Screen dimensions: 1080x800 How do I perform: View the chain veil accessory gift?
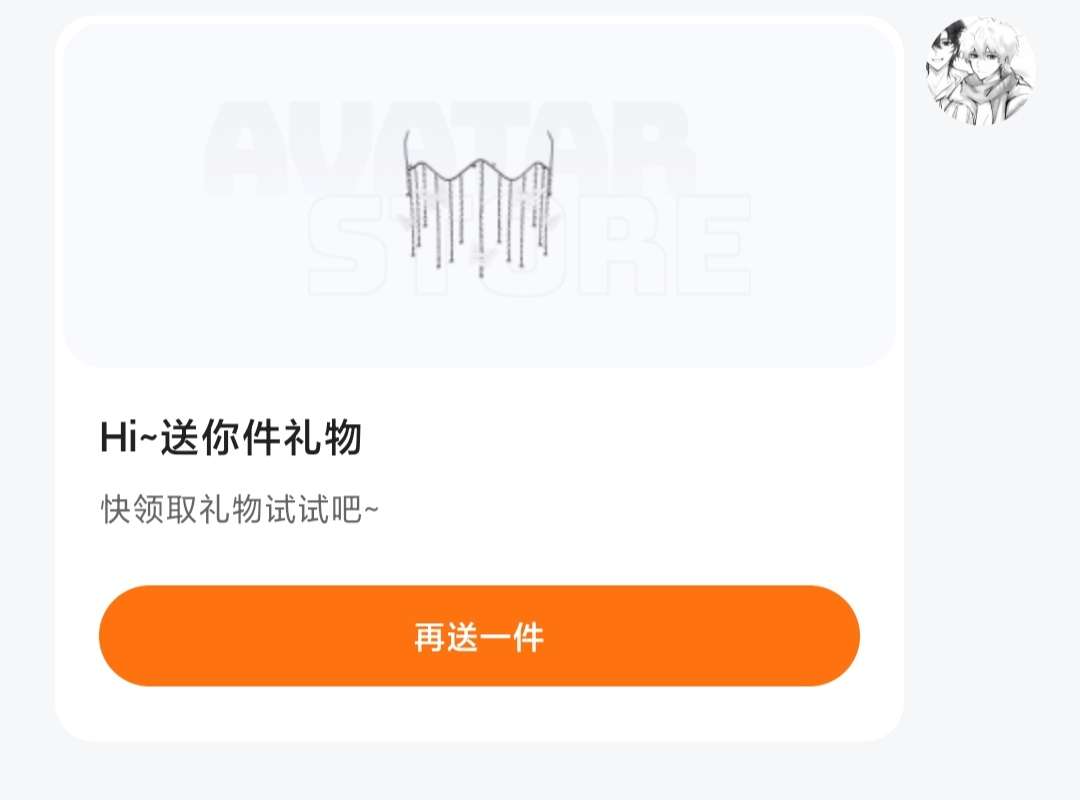pyautogui.click(x=479, y=203)
